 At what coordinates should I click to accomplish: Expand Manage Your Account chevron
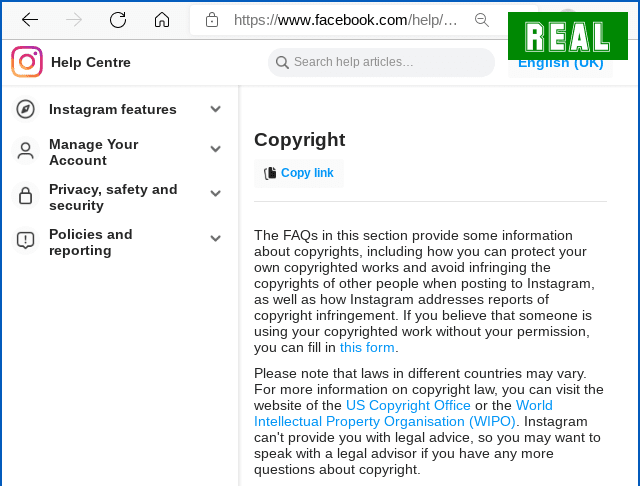coord(216,149)
